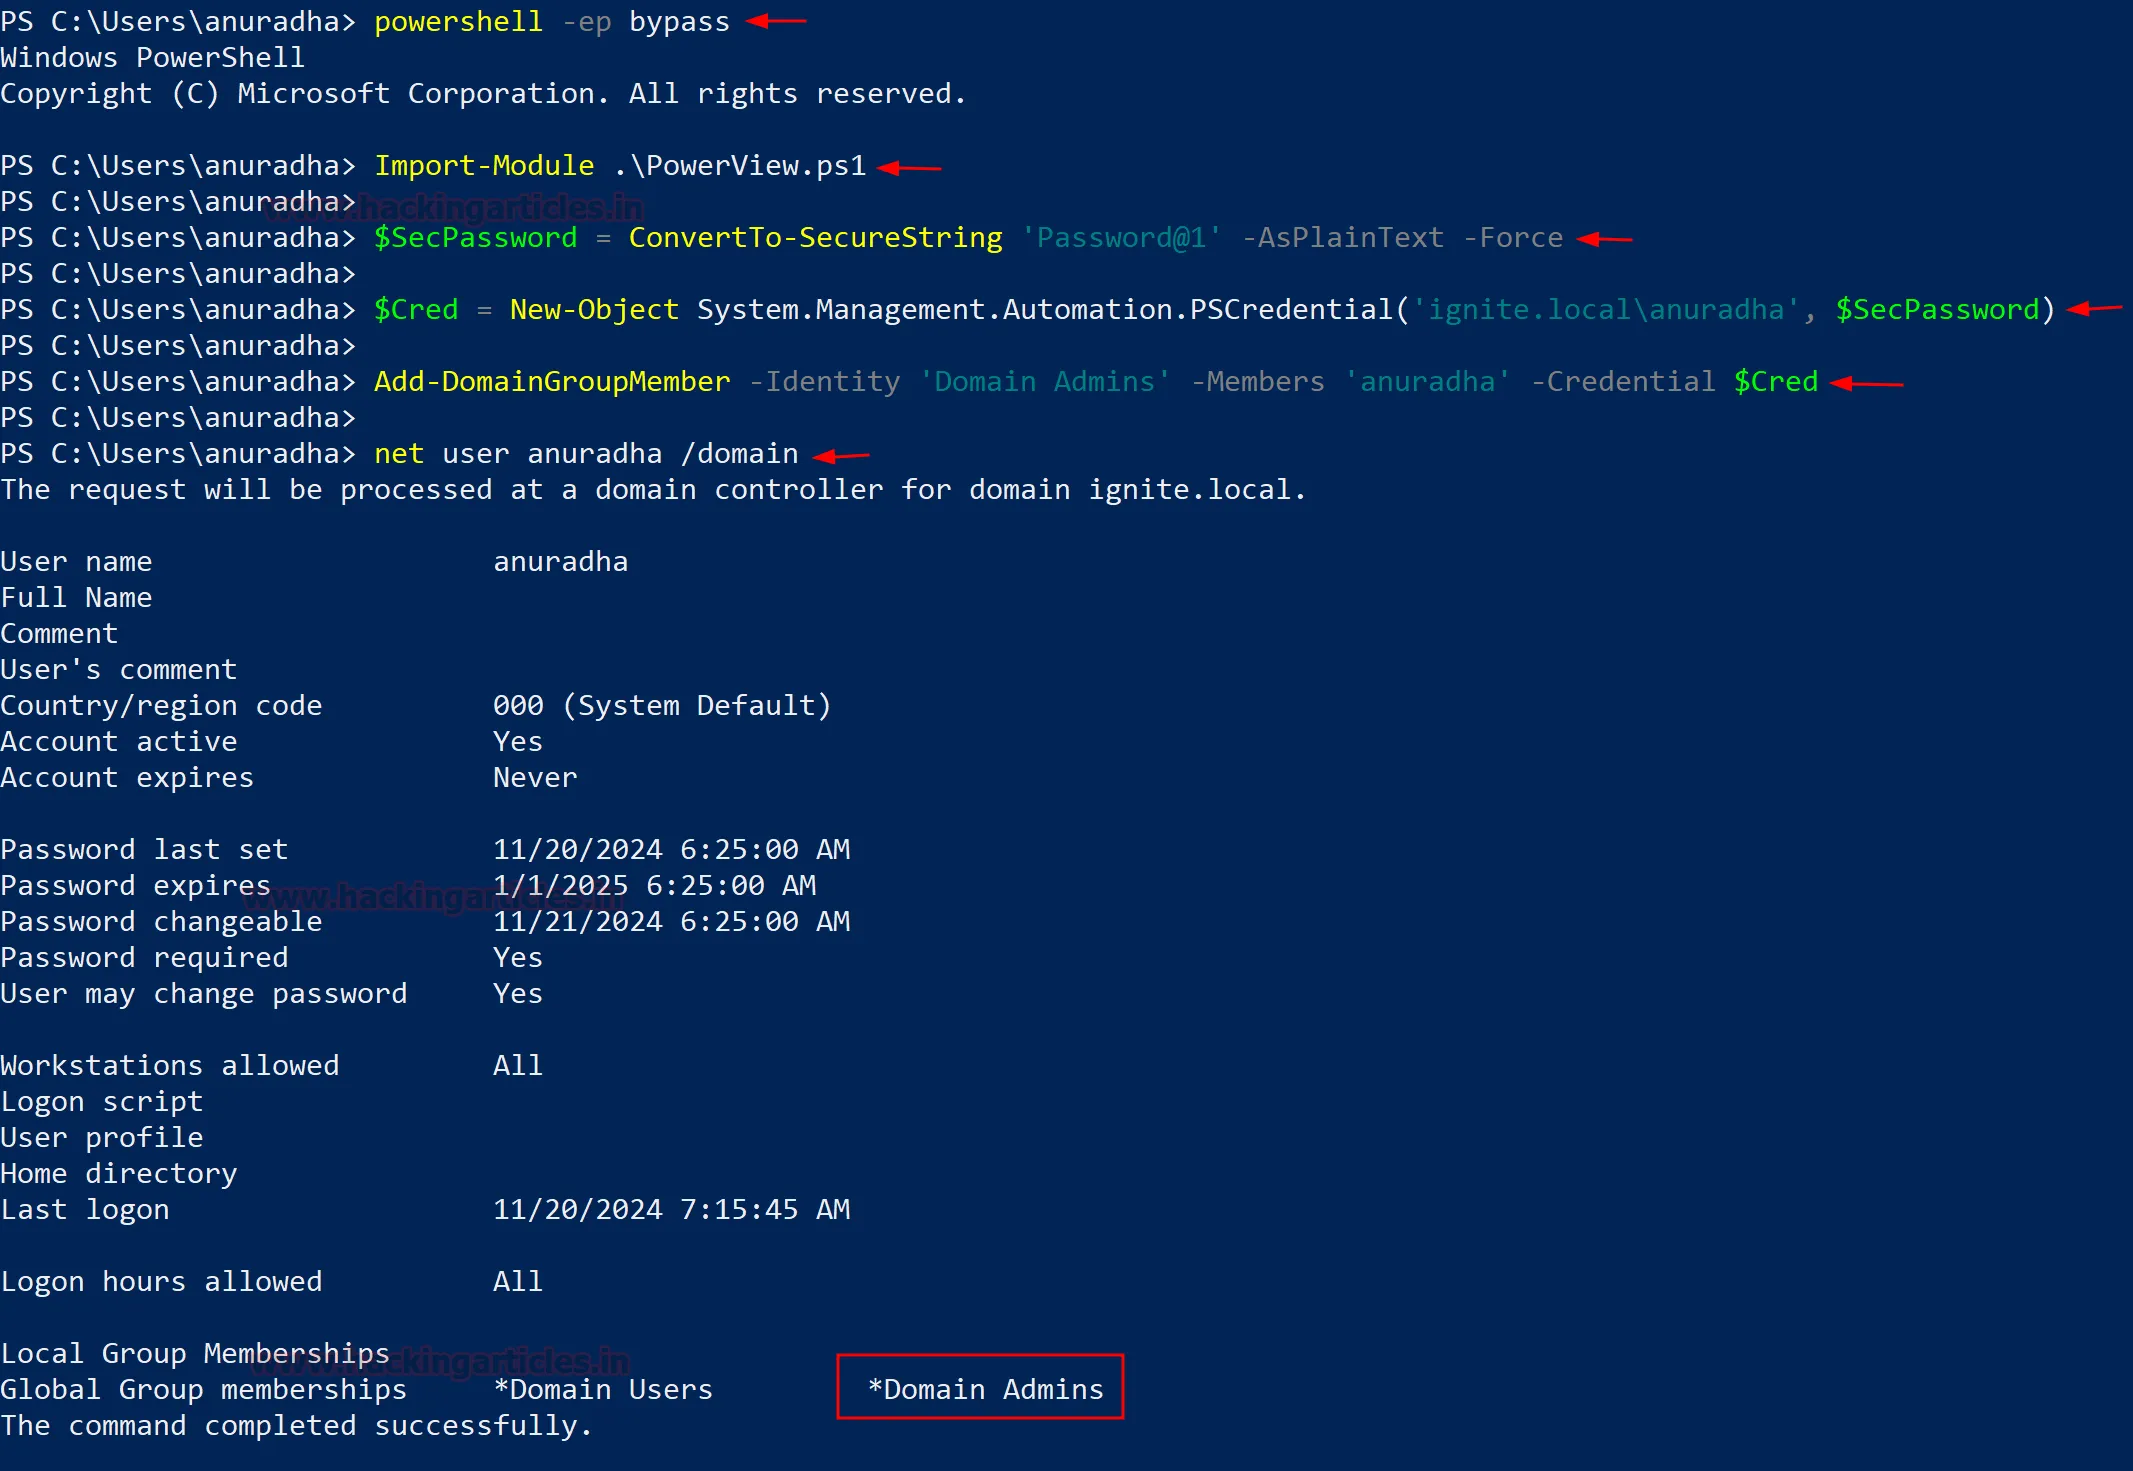This screenshot has height=1471, width=2133.
Task: Click 'The command completed successfully' message
Action: coord(295,1425)
